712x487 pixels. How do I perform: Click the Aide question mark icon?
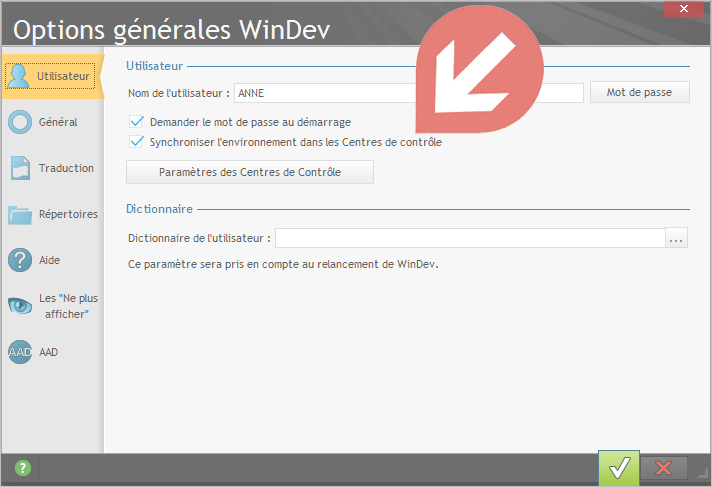tap(20, 260)
